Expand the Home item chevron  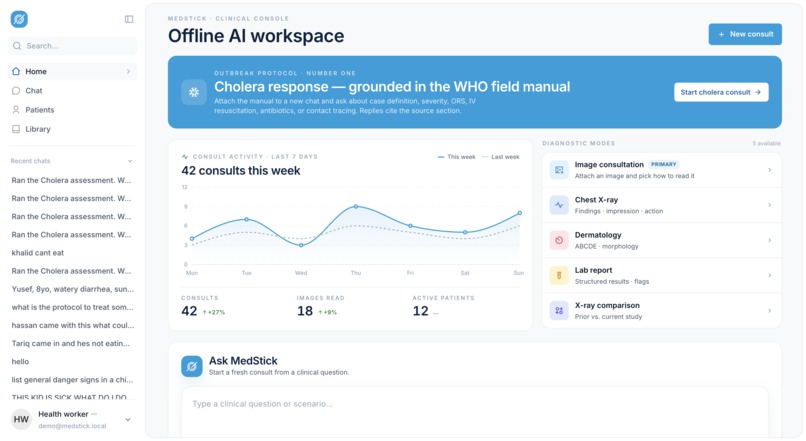129,71
